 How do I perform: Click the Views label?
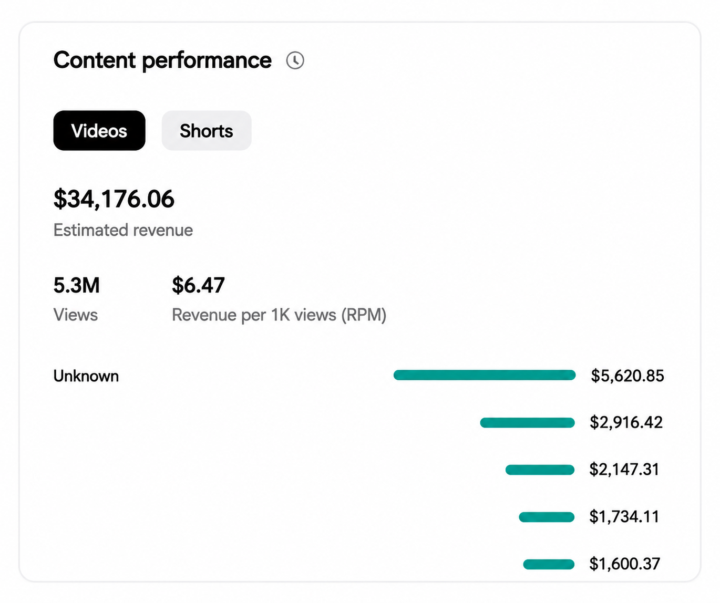coord(75,315)
